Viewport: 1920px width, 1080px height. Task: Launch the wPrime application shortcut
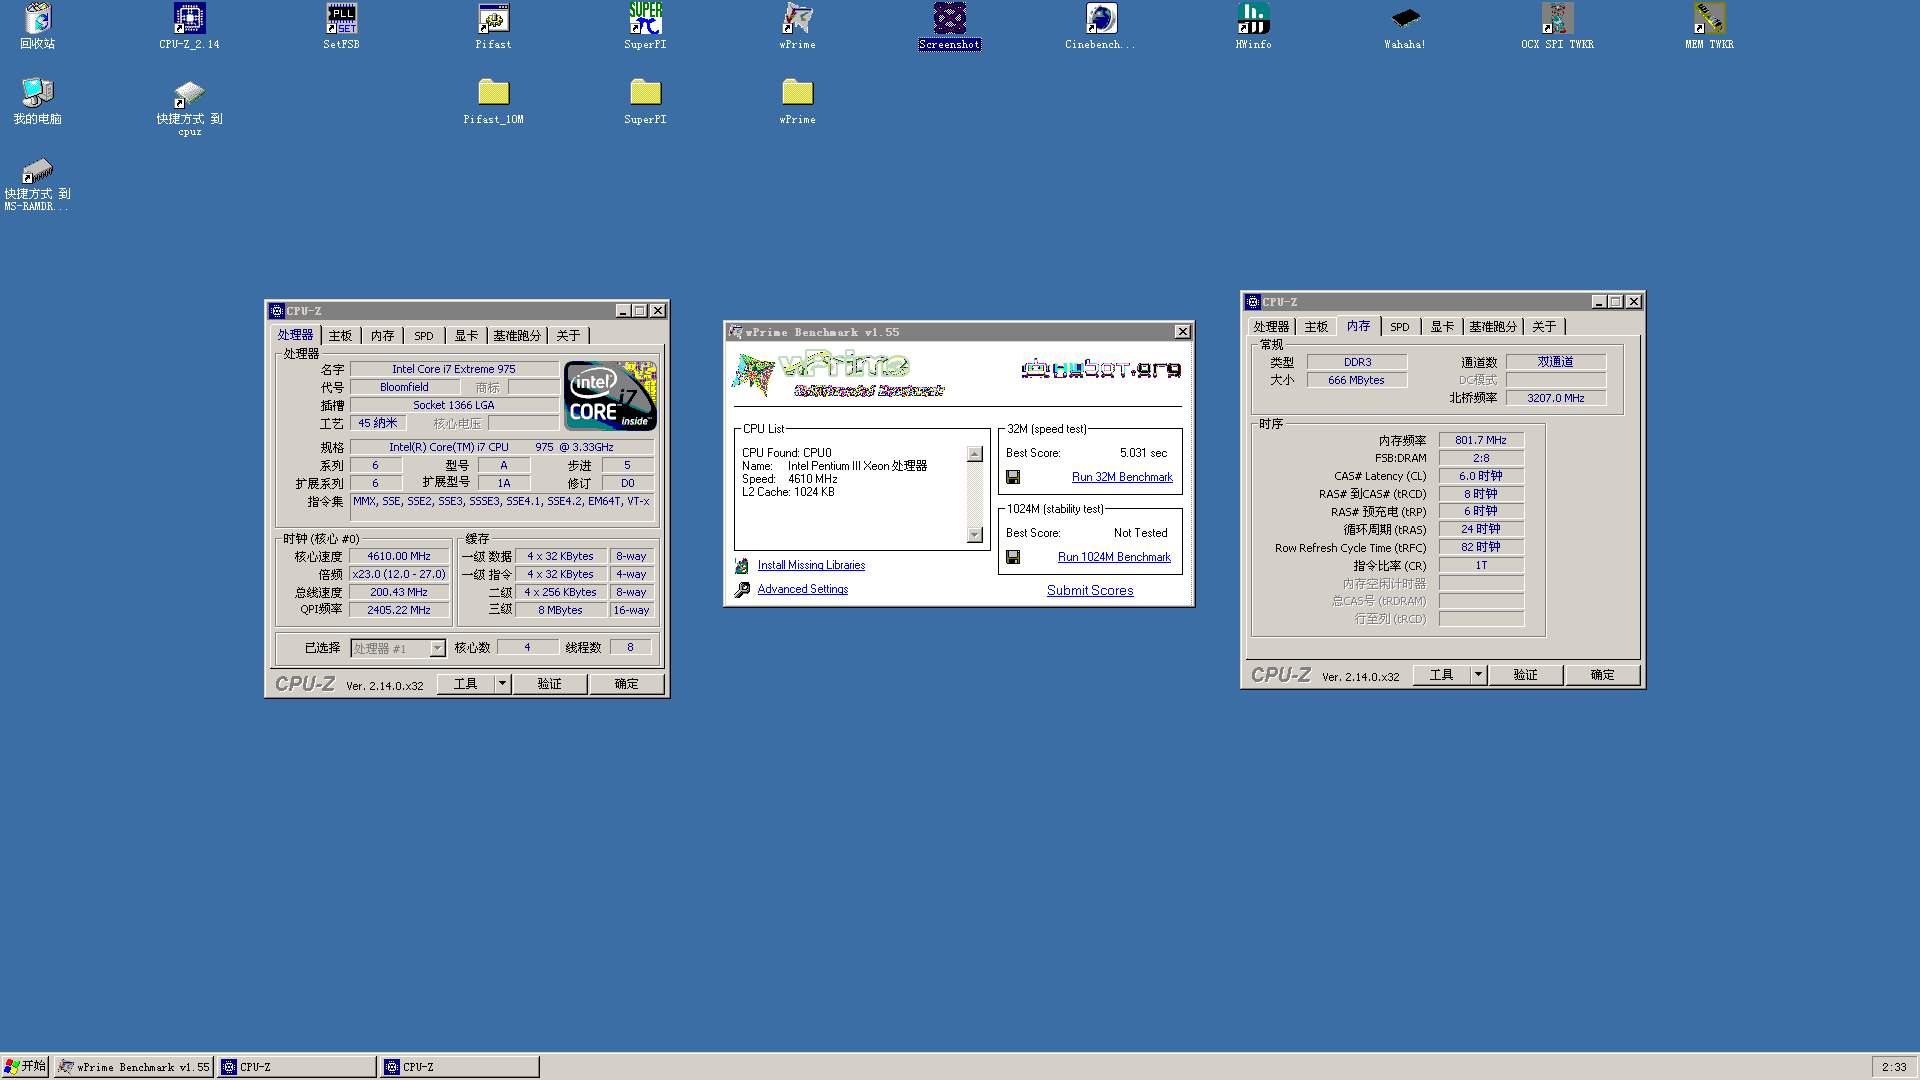[x=797, y=26]
